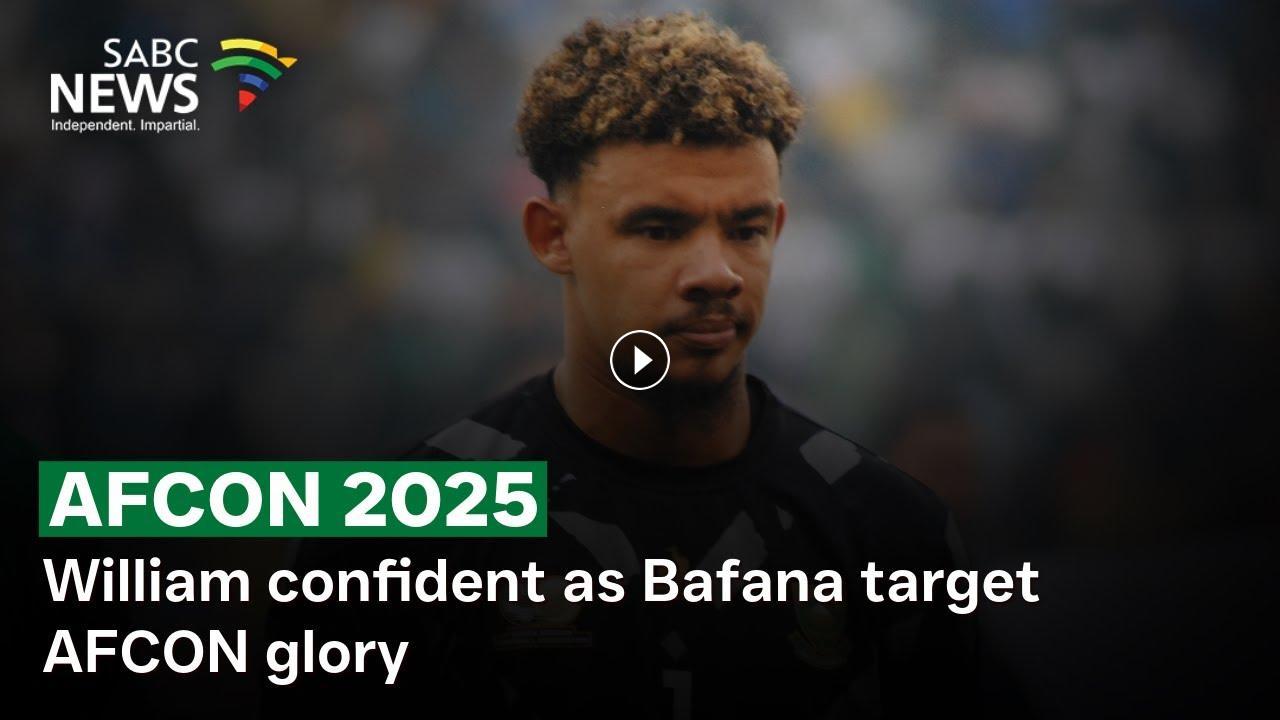Click the word 'NEWS' in the logo
This screenshot has width=1280, height=720.
pos(124,93)
